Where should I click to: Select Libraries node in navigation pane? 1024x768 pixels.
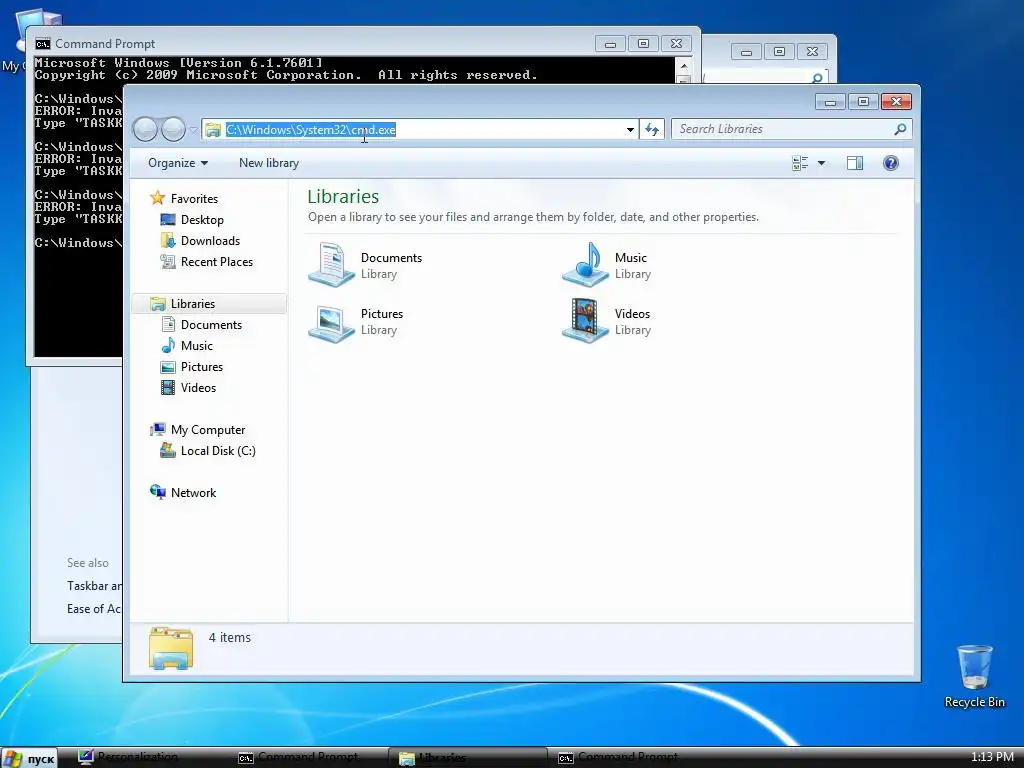coord(193,304)
